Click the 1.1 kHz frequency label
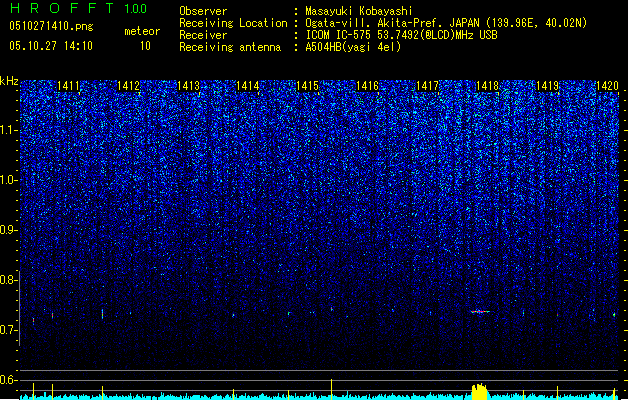Image resolution: width=629 pixels, height=400 pixels. click(9, 130)
